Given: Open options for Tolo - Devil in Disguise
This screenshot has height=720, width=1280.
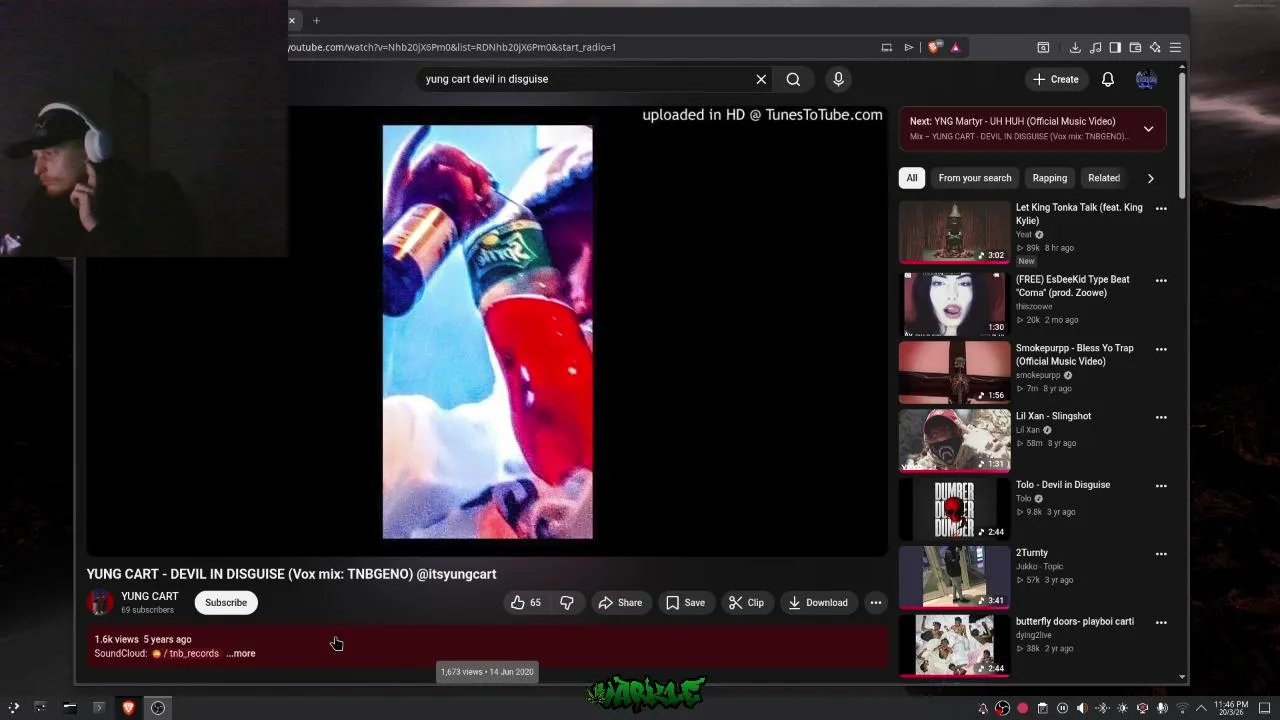Looking at the screenshot, I should (1161, 486).
